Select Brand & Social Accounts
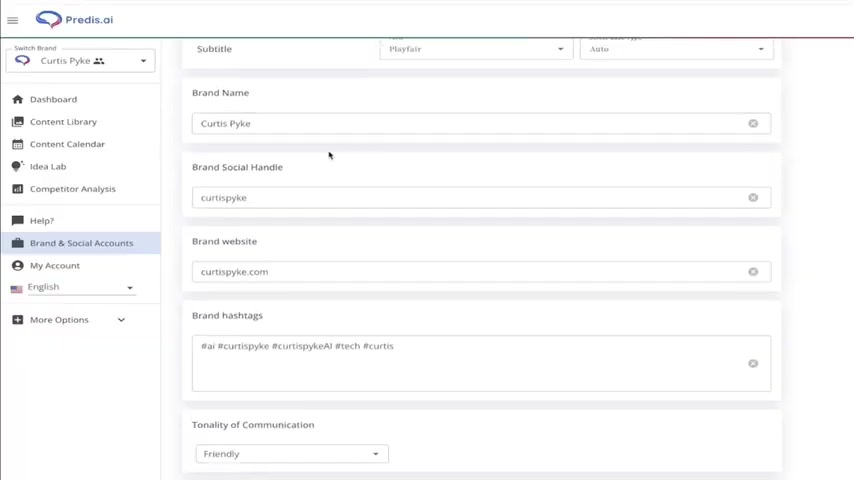 pyautogui.click(x=81, y=243)
